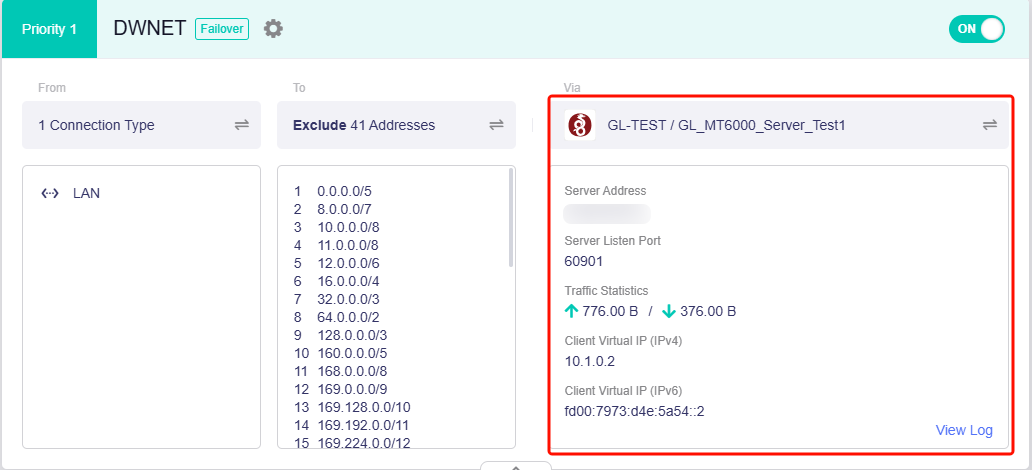
Task: Click the swap arrows beside GL_MT6000_Server_Test1
Action: 989,125
